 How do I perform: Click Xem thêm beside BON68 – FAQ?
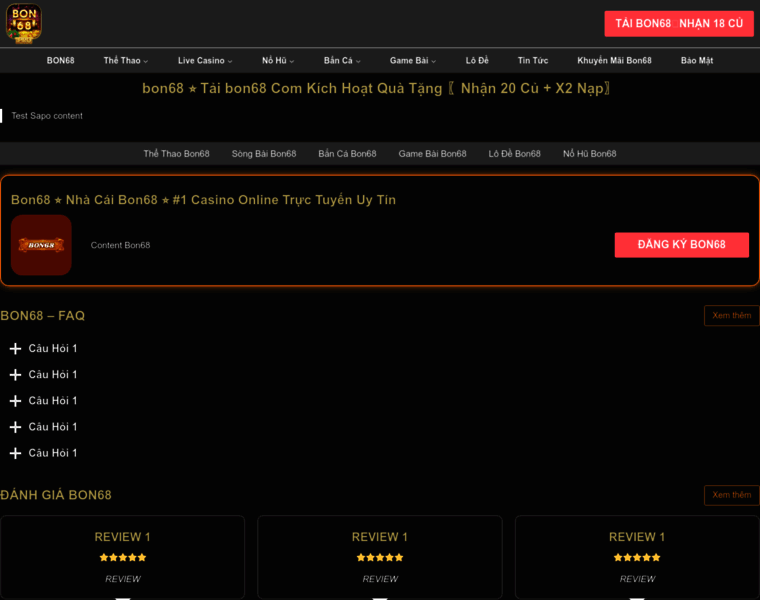click(x=731, y=316)
